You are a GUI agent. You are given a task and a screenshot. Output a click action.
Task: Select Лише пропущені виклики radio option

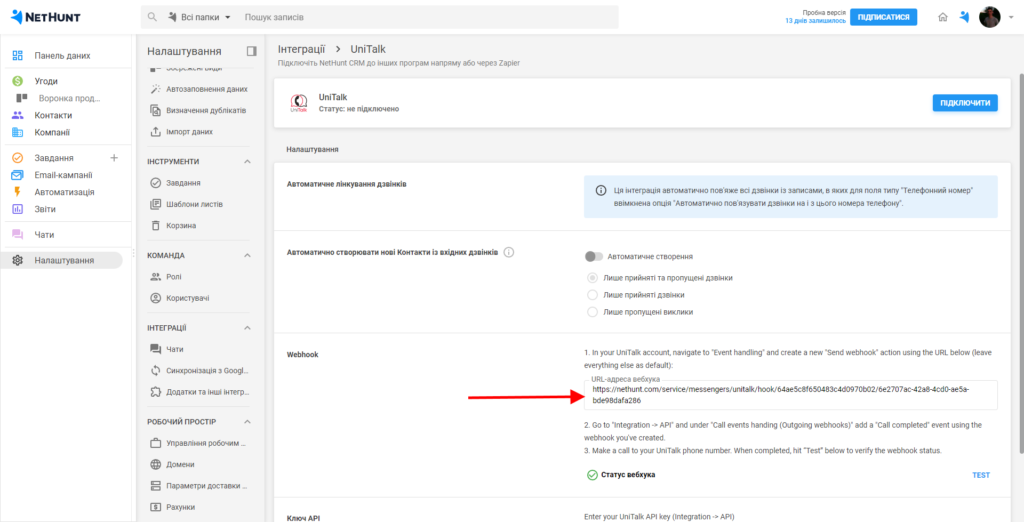pos(593,311)
